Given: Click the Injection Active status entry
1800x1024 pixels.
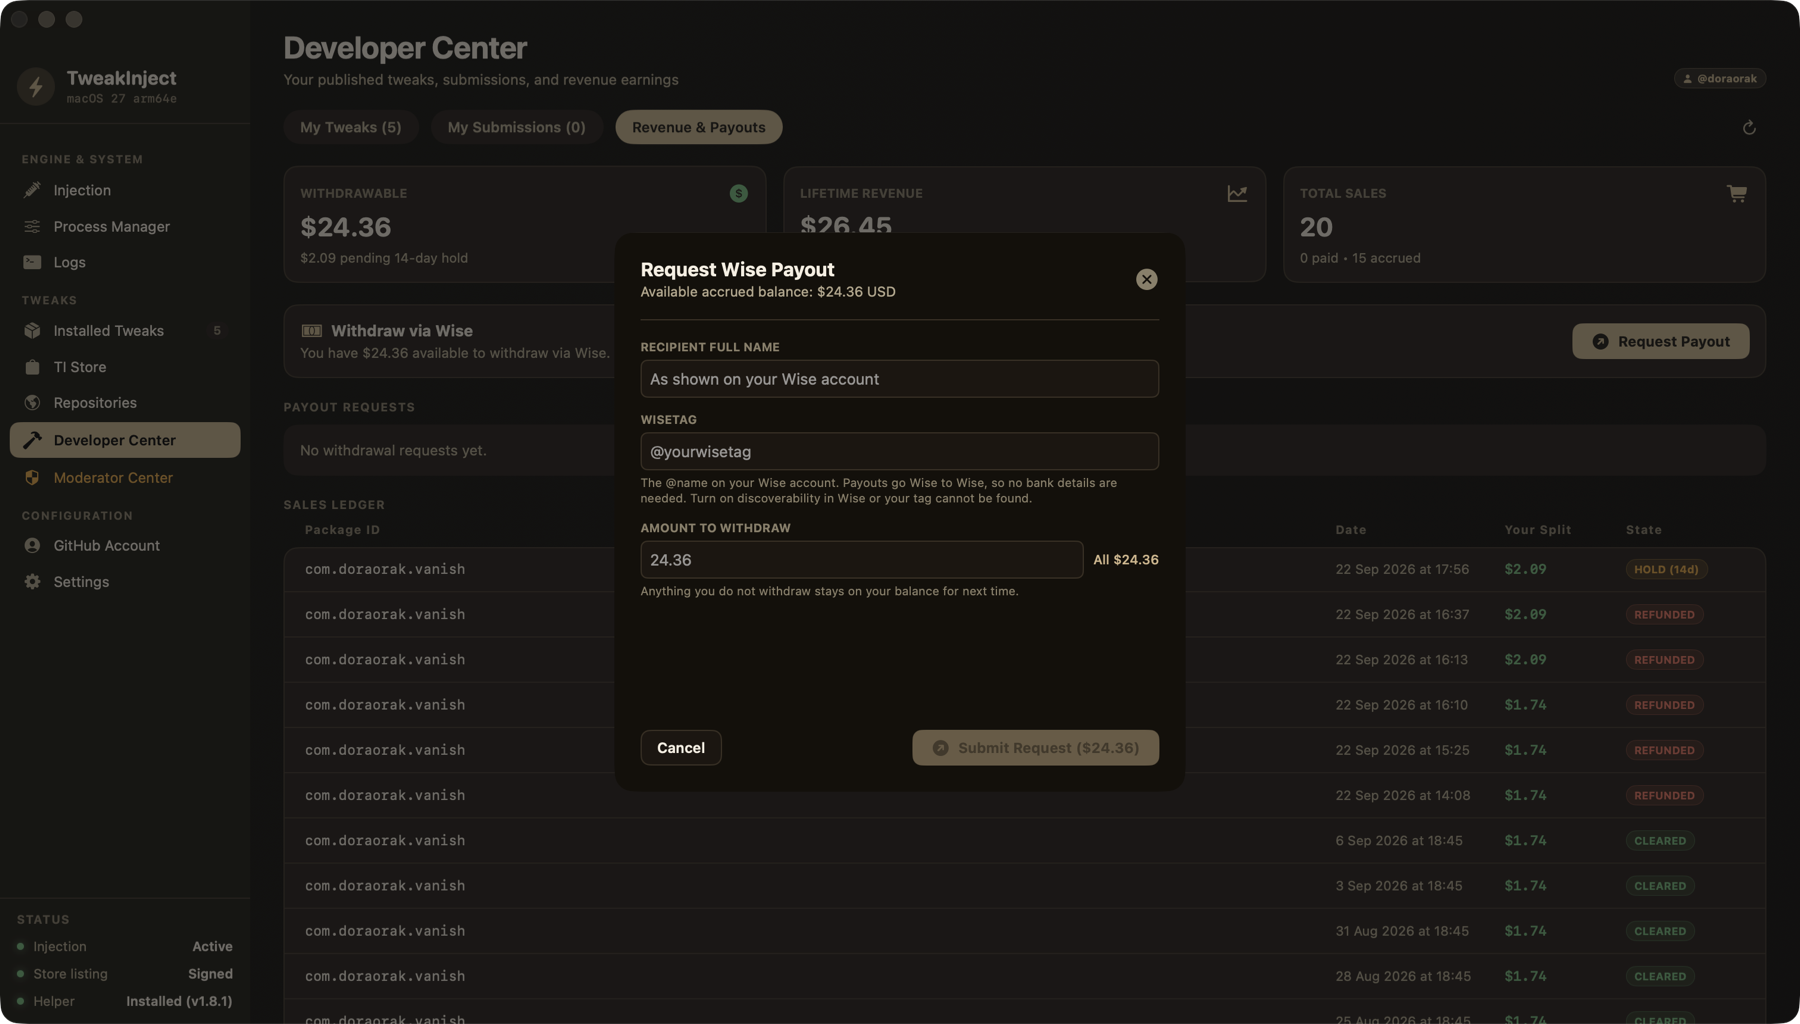Looking at the screenshot, I should pos(125,946).
